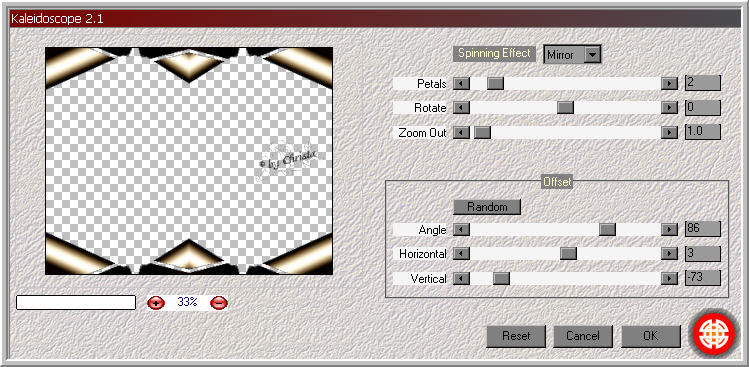749x367 pixels.
Task: Confirm with the OK button
Action: [651, 336]
